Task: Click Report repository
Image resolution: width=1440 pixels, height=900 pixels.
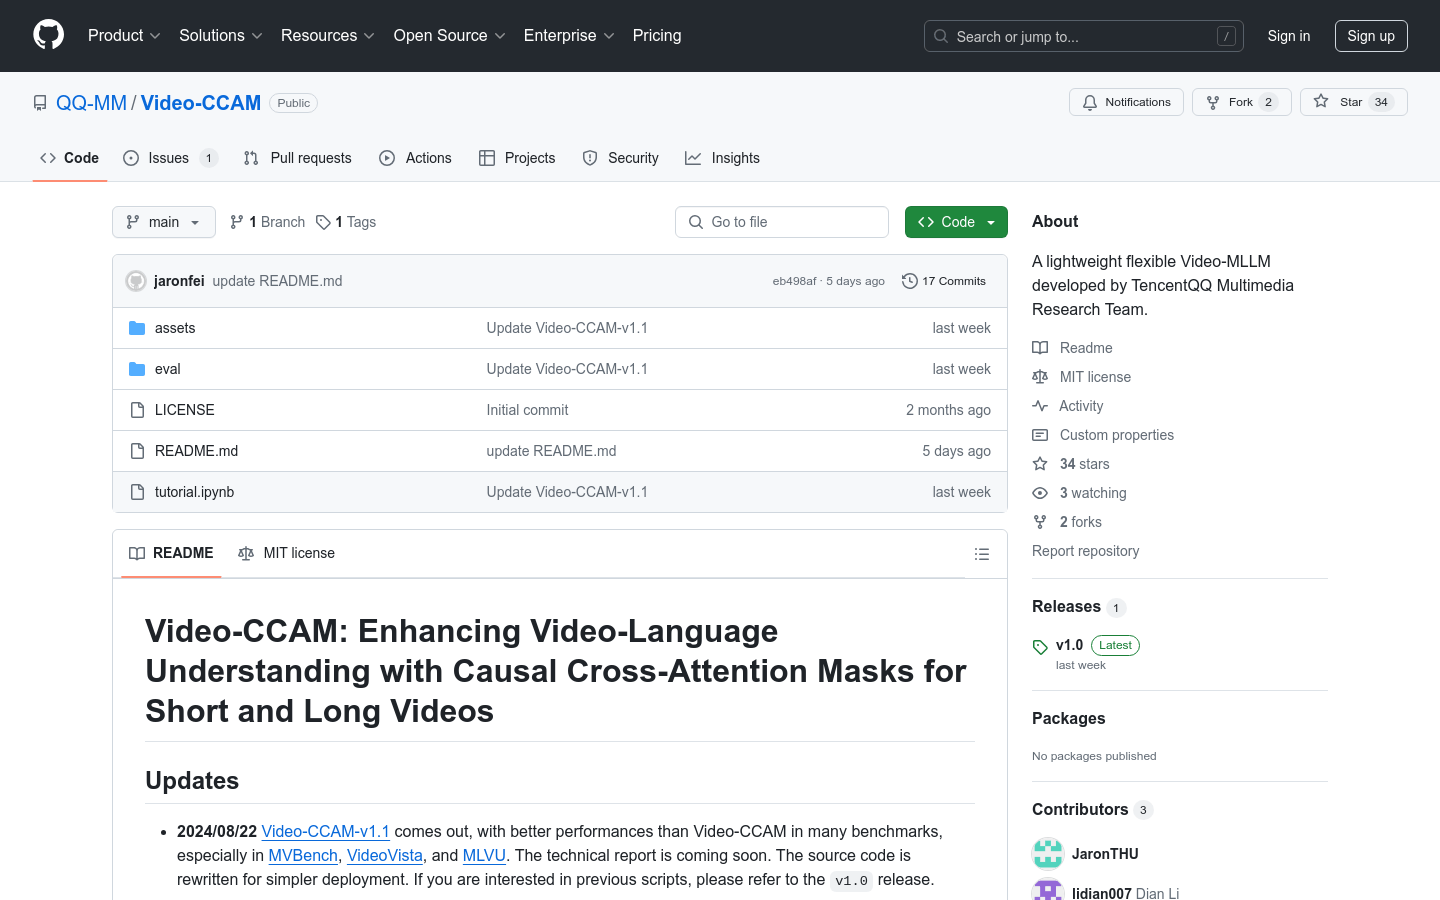Action: (1085, 551)
